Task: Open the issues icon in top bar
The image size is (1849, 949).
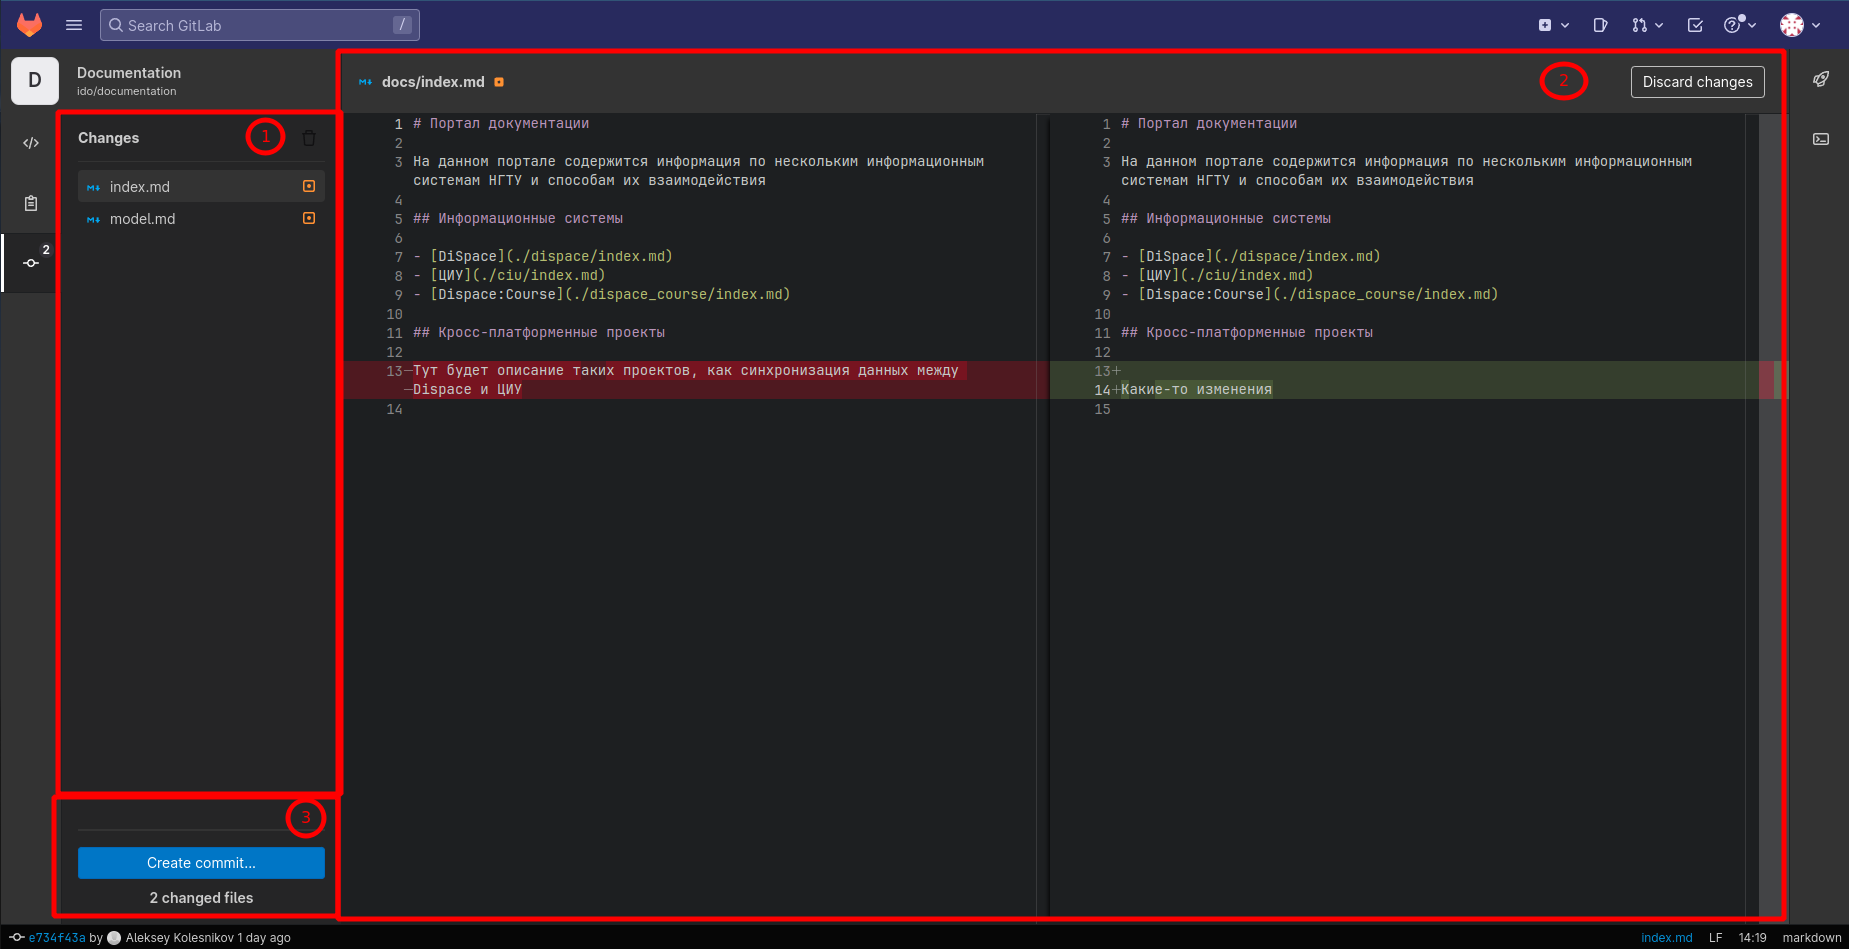Action: 1600,25
